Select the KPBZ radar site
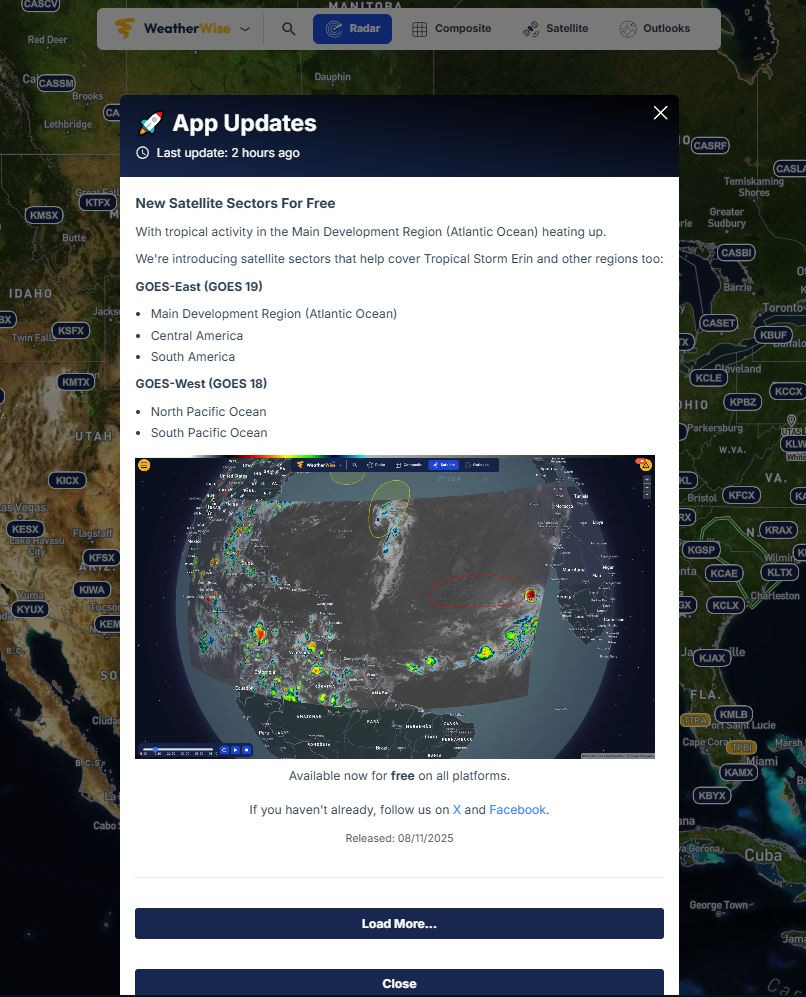Screen dimensions: 806x997 click(x=743, y=402)
